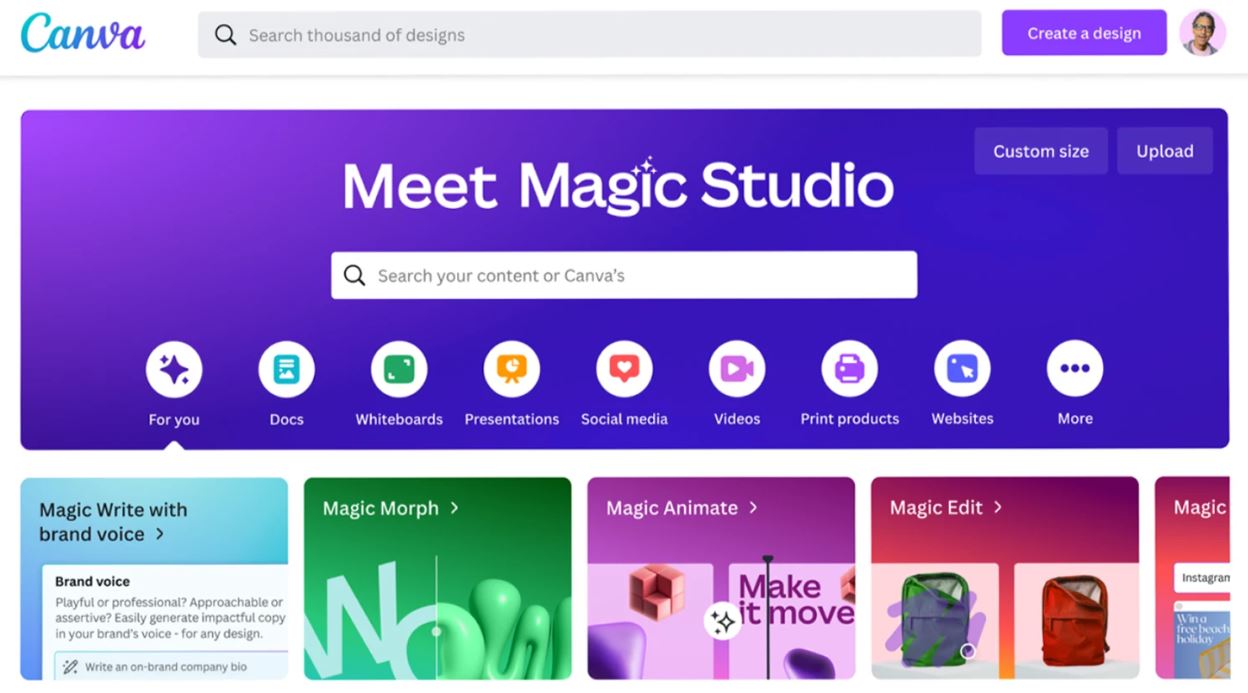Click the Websites cursor icon

coord(962,369)
